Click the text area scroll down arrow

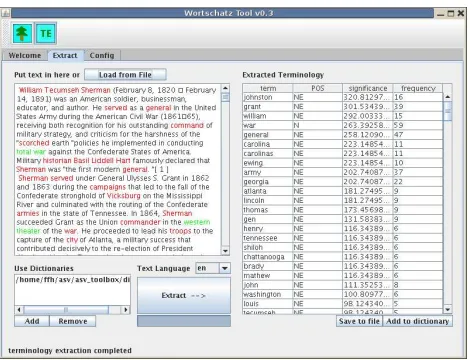click(225, 251)
